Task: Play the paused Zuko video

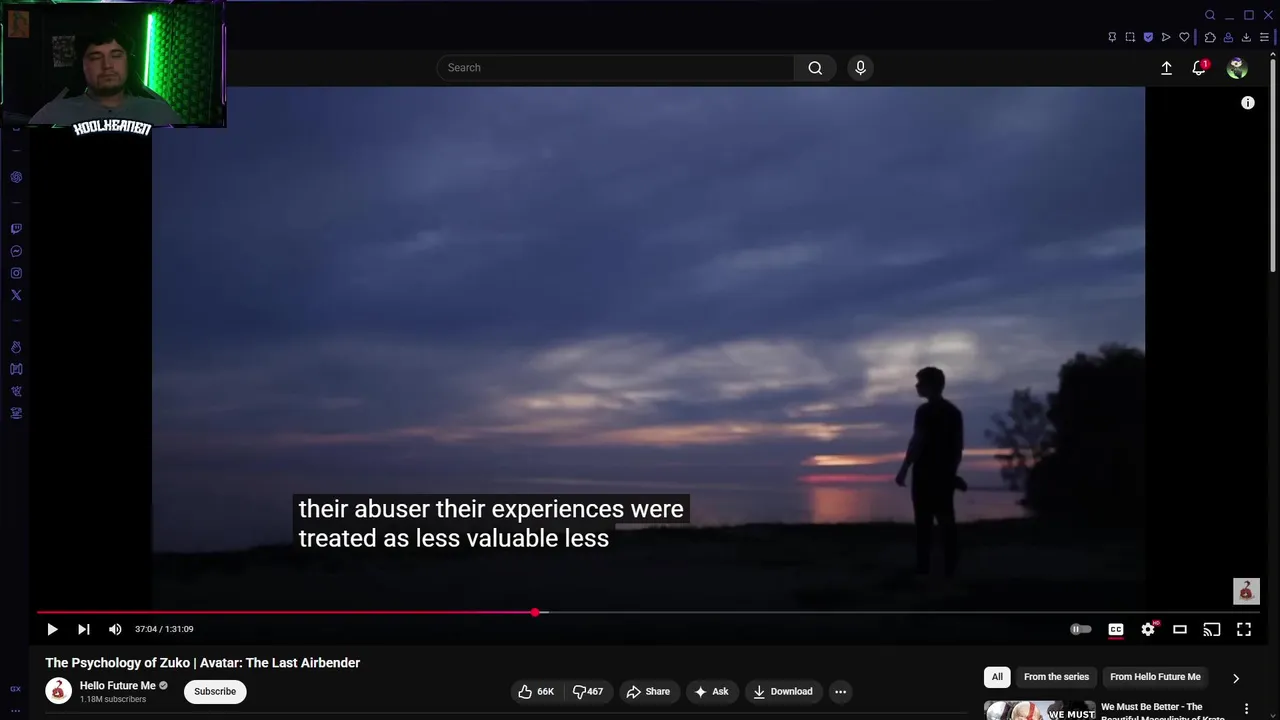Action: click(52, 629)
